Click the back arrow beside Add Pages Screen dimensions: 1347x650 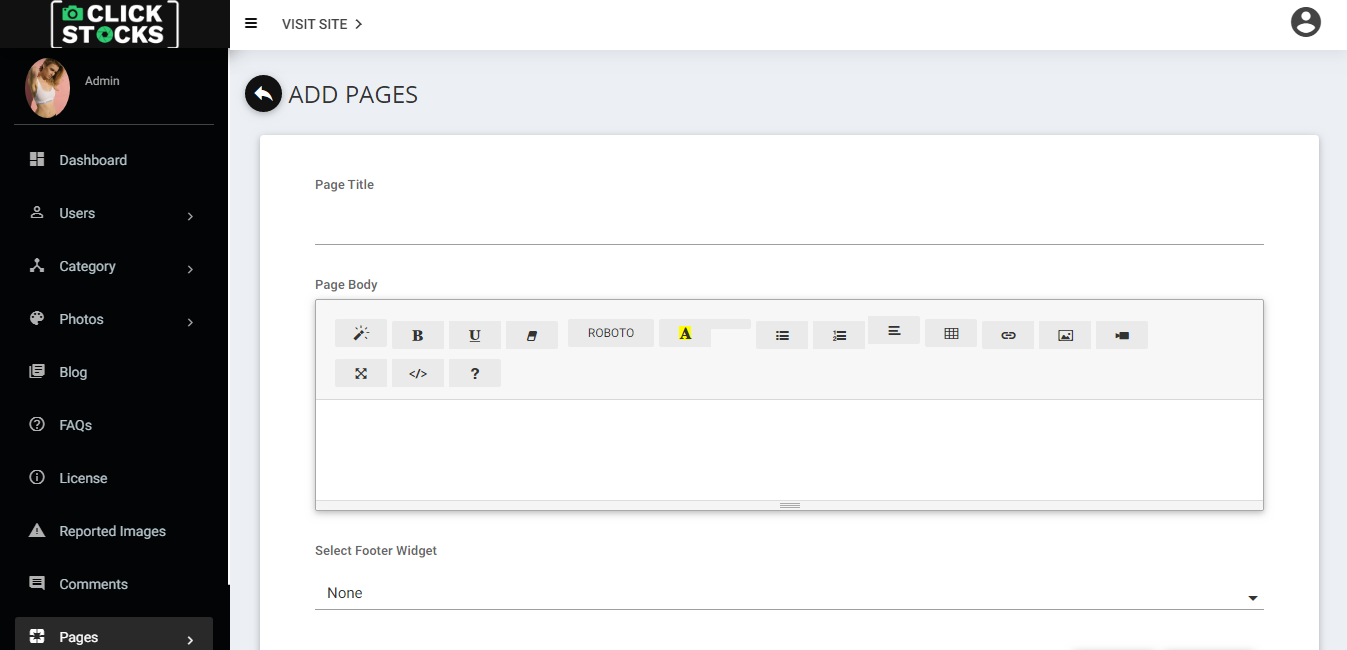tap(263, 94)
